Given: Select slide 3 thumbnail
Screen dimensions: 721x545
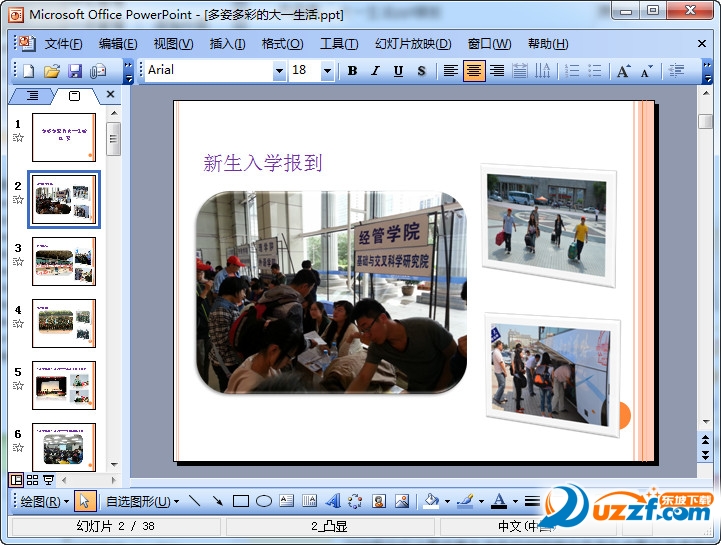Looking at the screenshot, I should click(64, 261).
